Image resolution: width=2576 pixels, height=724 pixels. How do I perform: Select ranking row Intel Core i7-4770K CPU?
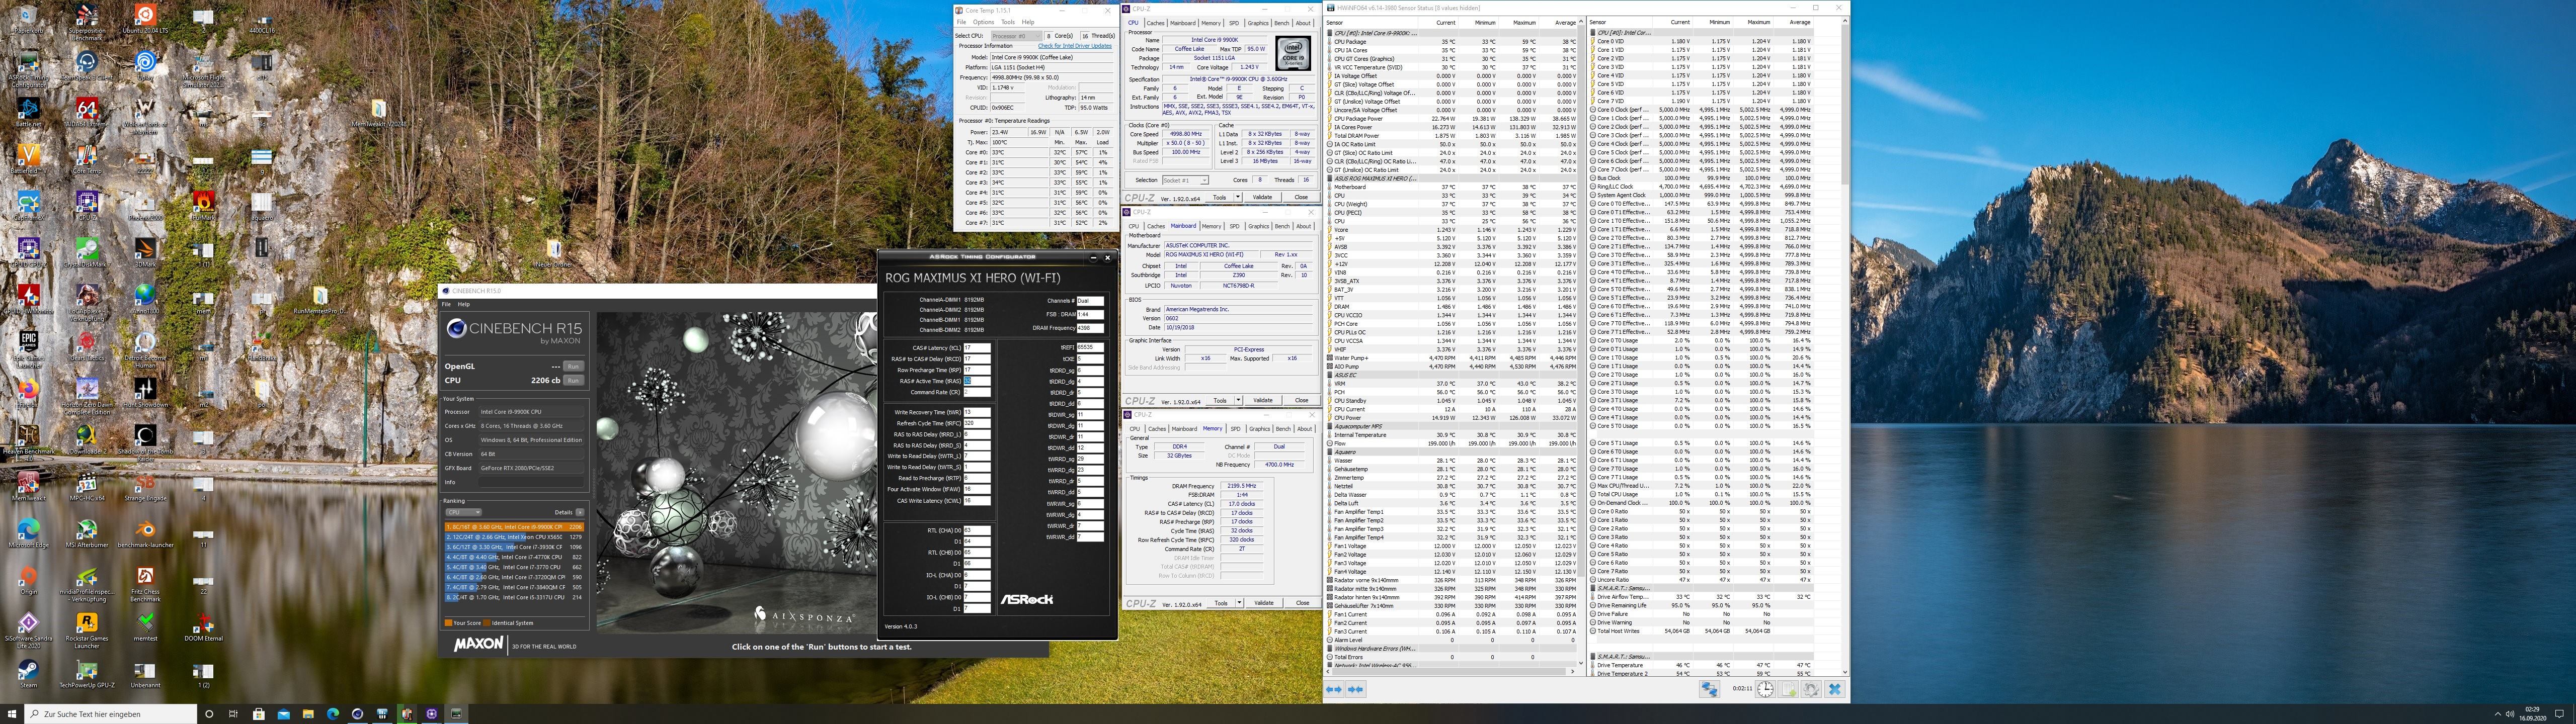click(514, 557)
